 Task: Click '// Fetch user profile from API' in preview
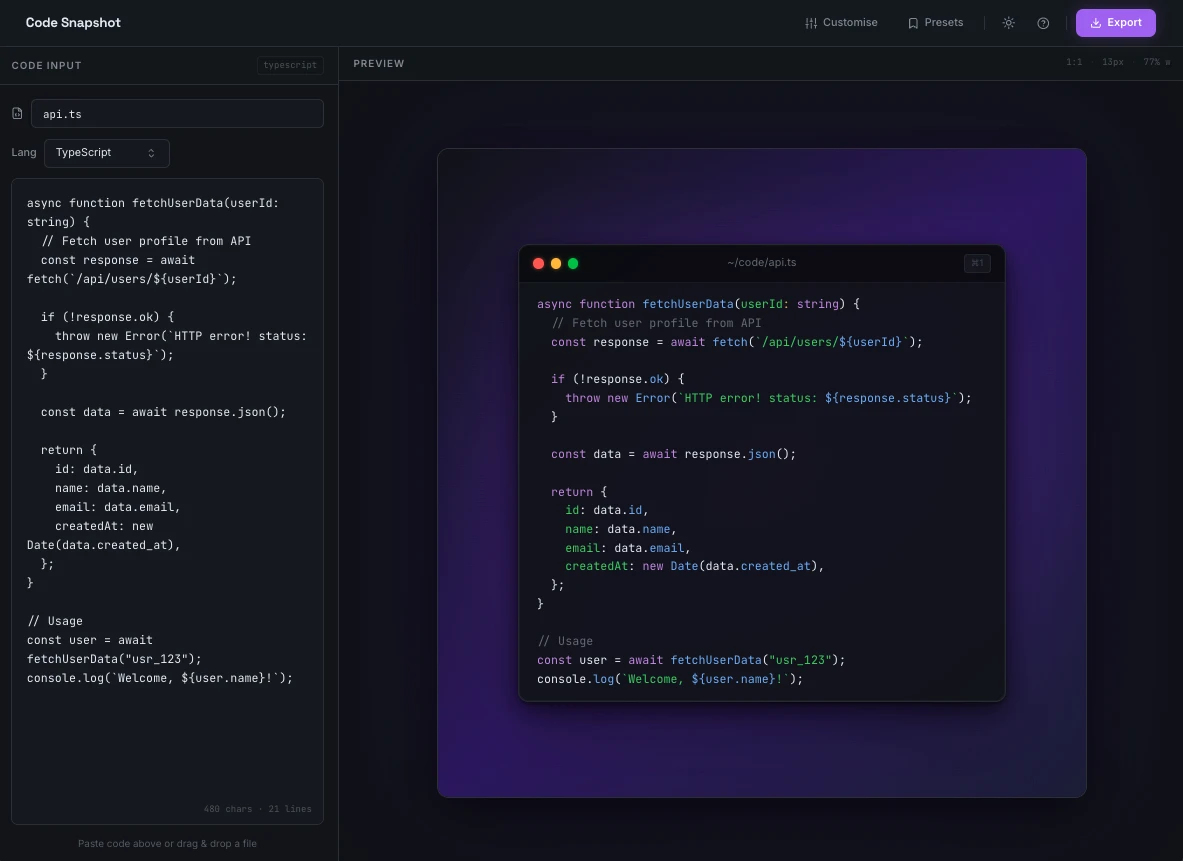(656, 323)
